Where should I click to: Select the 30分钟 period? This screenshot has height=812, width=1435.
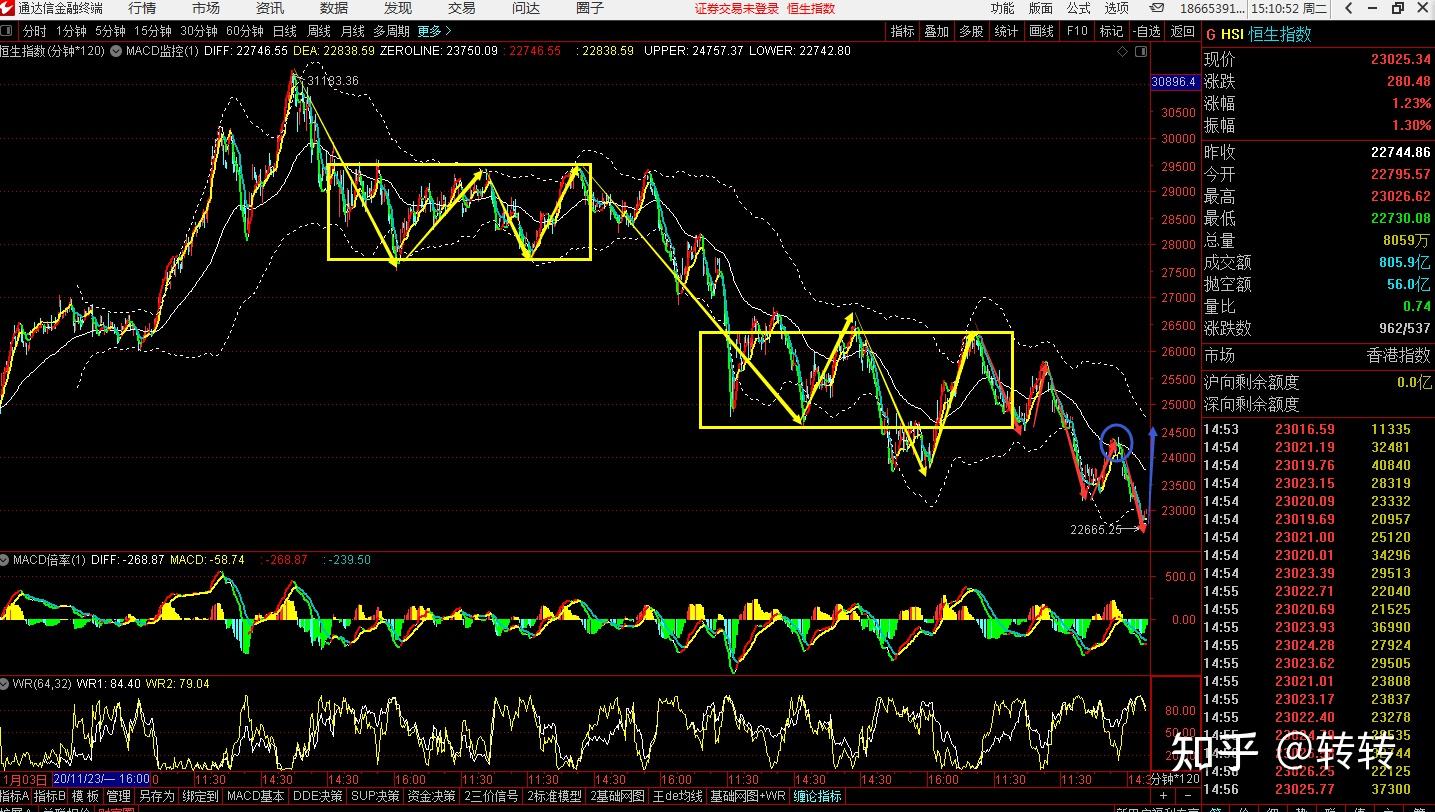(199, 31)
